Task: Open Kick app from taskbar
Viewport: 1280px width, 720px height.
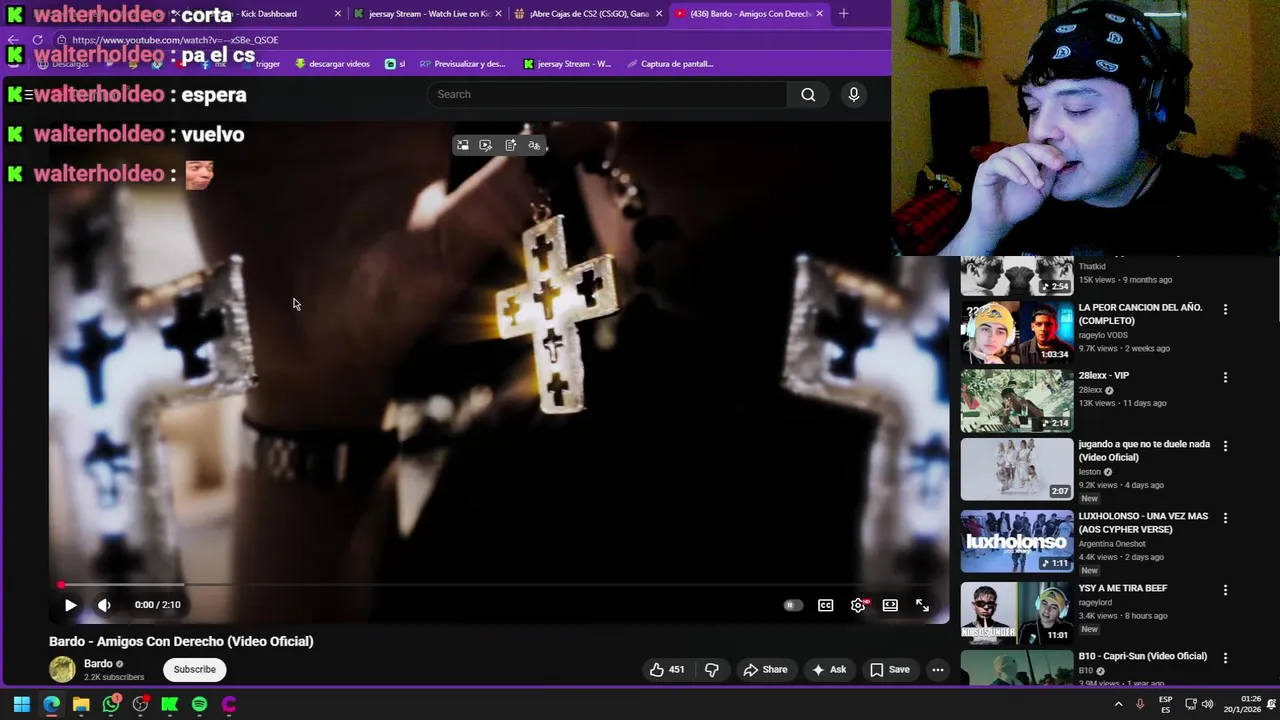Action: (170, 704)
